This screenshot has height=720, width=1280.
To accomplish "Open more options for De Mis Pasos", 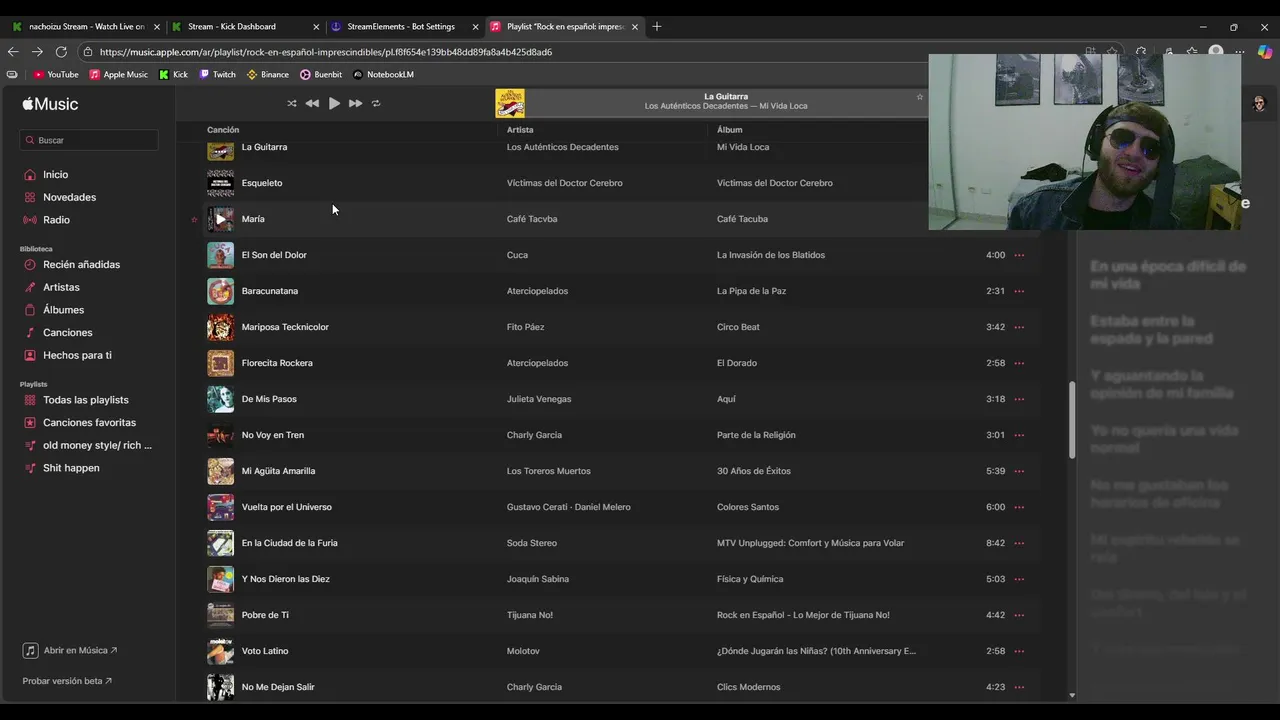I will pos(1019,399).
